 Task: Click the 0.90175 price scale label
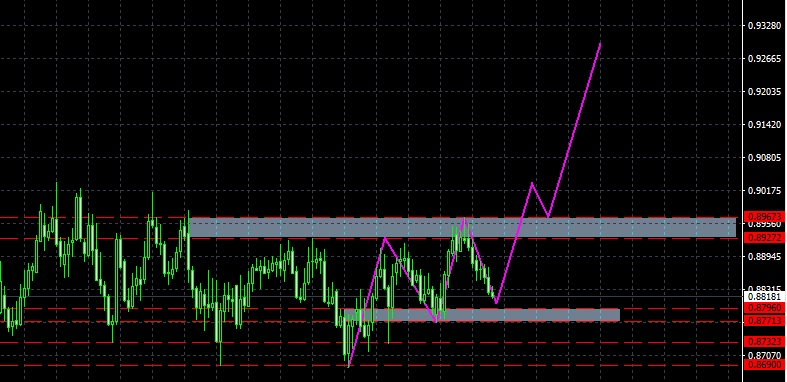[764, 191]
